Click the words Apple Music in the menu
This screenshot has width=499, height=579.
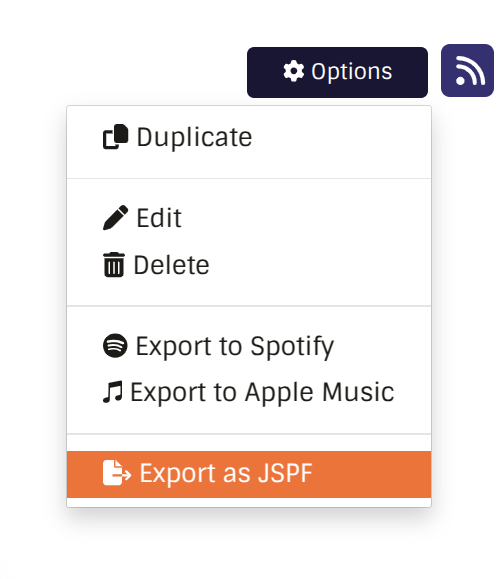[x=319, y=393]
